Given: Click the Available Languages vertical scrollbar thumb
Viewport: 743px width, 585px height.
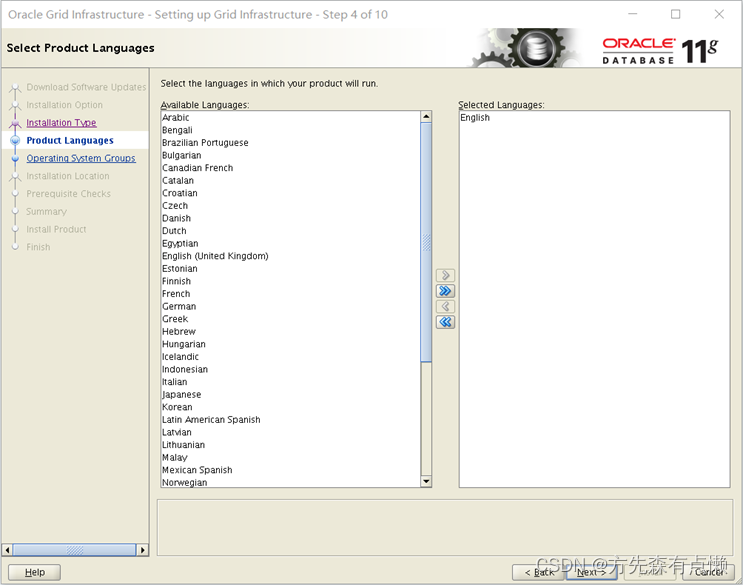Looking at the screenshot, I should 426,243.
